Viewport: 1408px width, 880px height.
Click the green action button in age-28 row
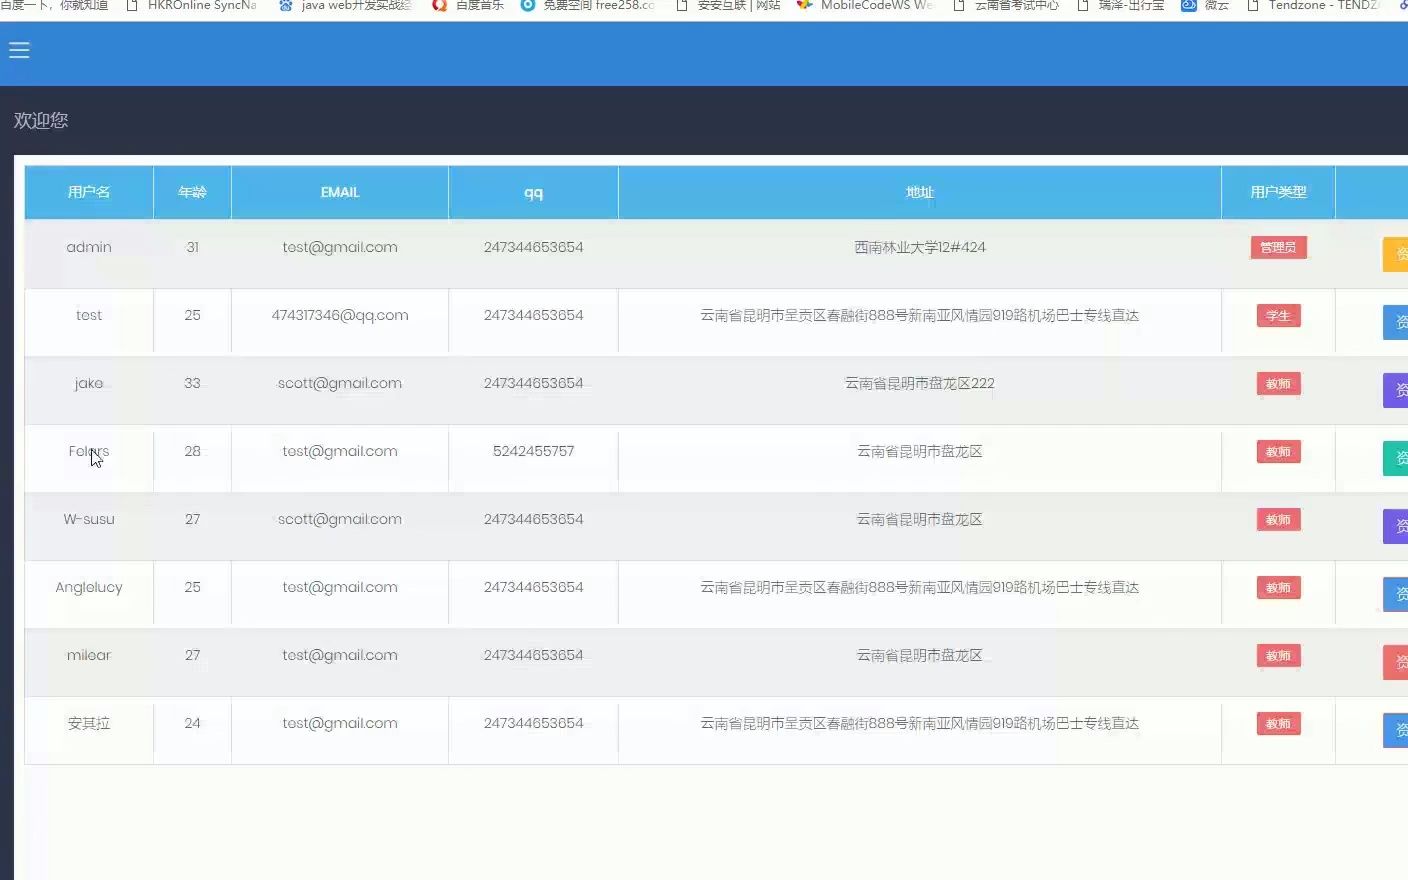pyautogui.click(x=1396, y=458)
